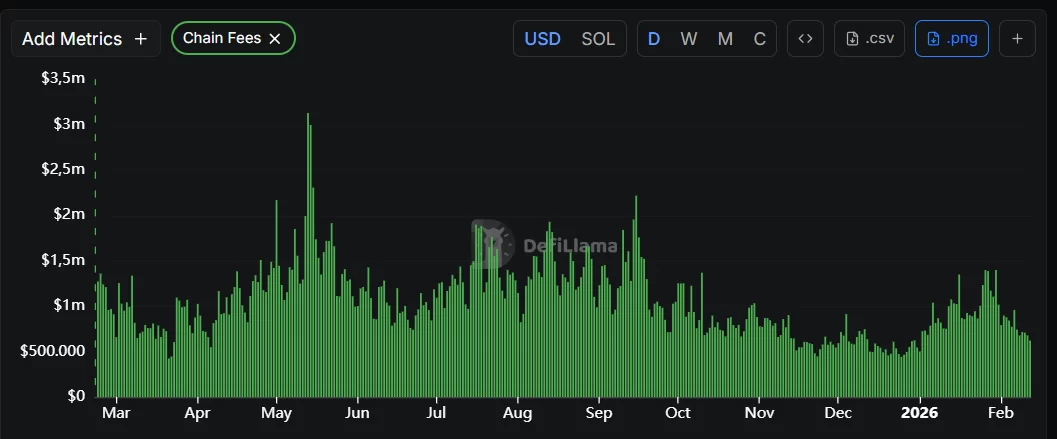Click the file icon in the .csv button
The image size is (1057, 439).
852,39
